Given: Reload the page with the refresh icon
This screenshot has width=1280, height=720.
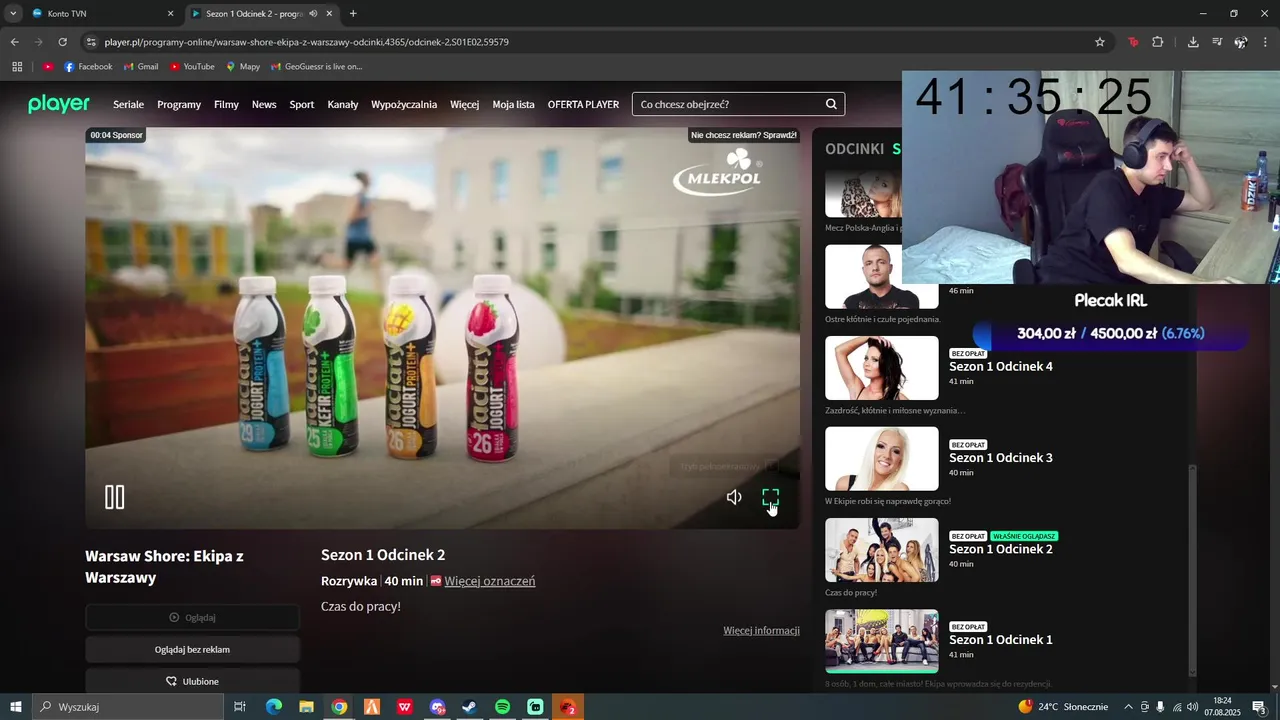Looking at the screenshot, I should (x=62, y=42).
